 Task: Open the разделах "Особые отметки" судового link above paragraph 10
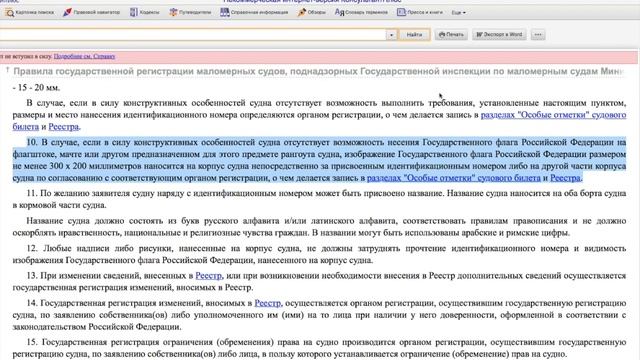point(553,115)
